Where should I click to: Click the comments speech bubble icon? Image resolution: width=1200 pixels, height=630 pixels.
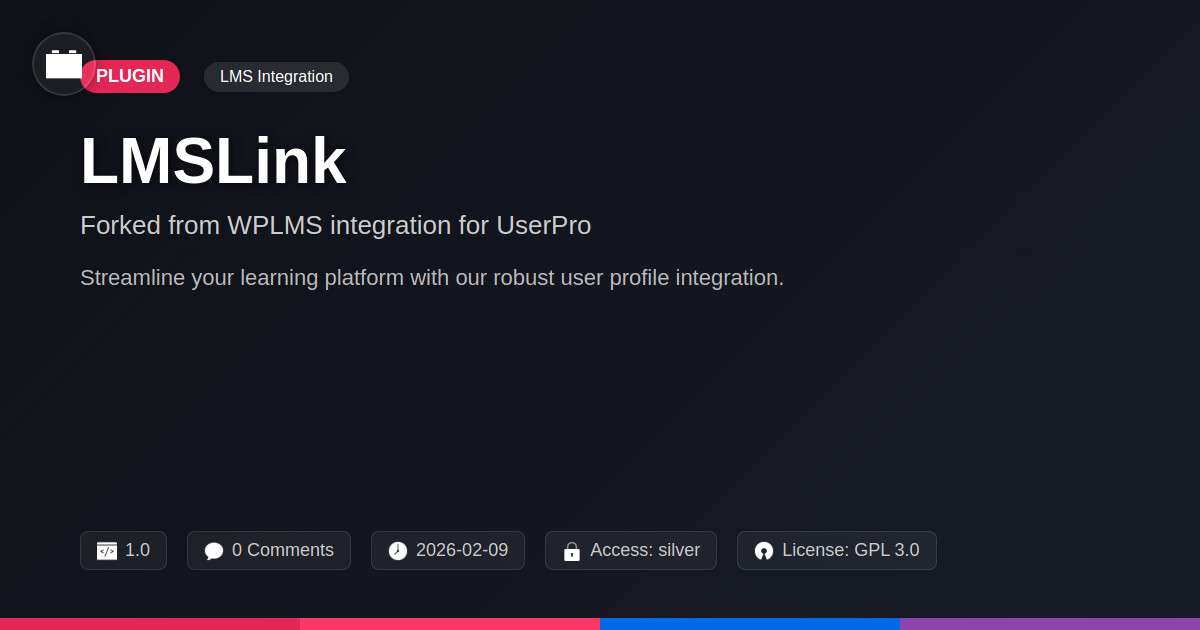pyautogui.click(x=214, y=551)
